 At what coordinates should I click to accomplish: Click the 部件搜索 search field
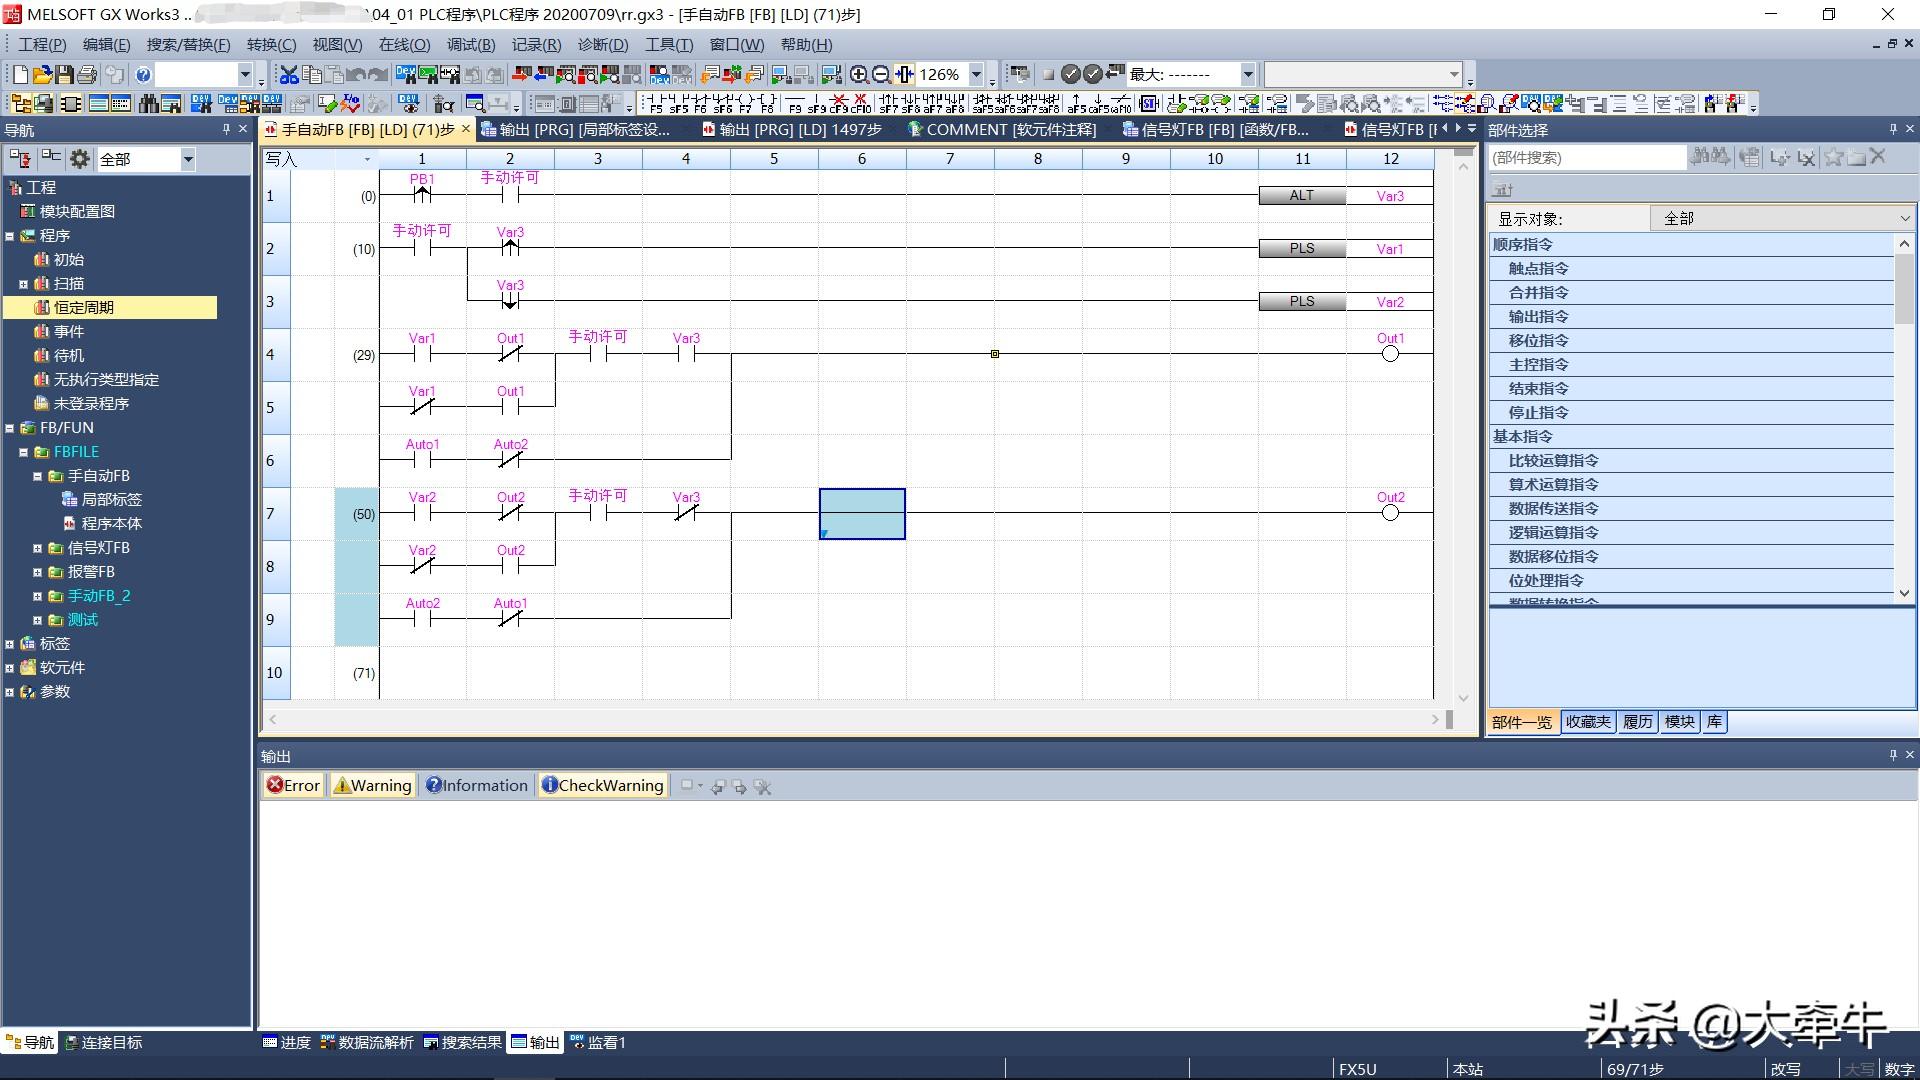tap(1585, 158)
